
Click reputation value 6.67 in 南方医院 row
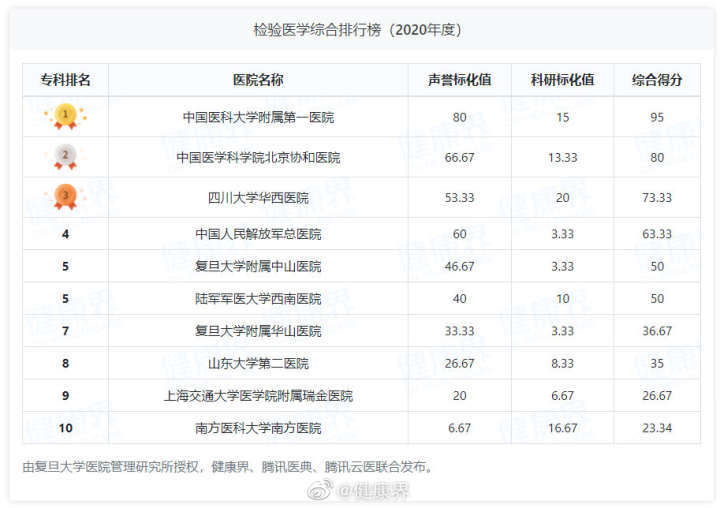[x=460, y=428]
